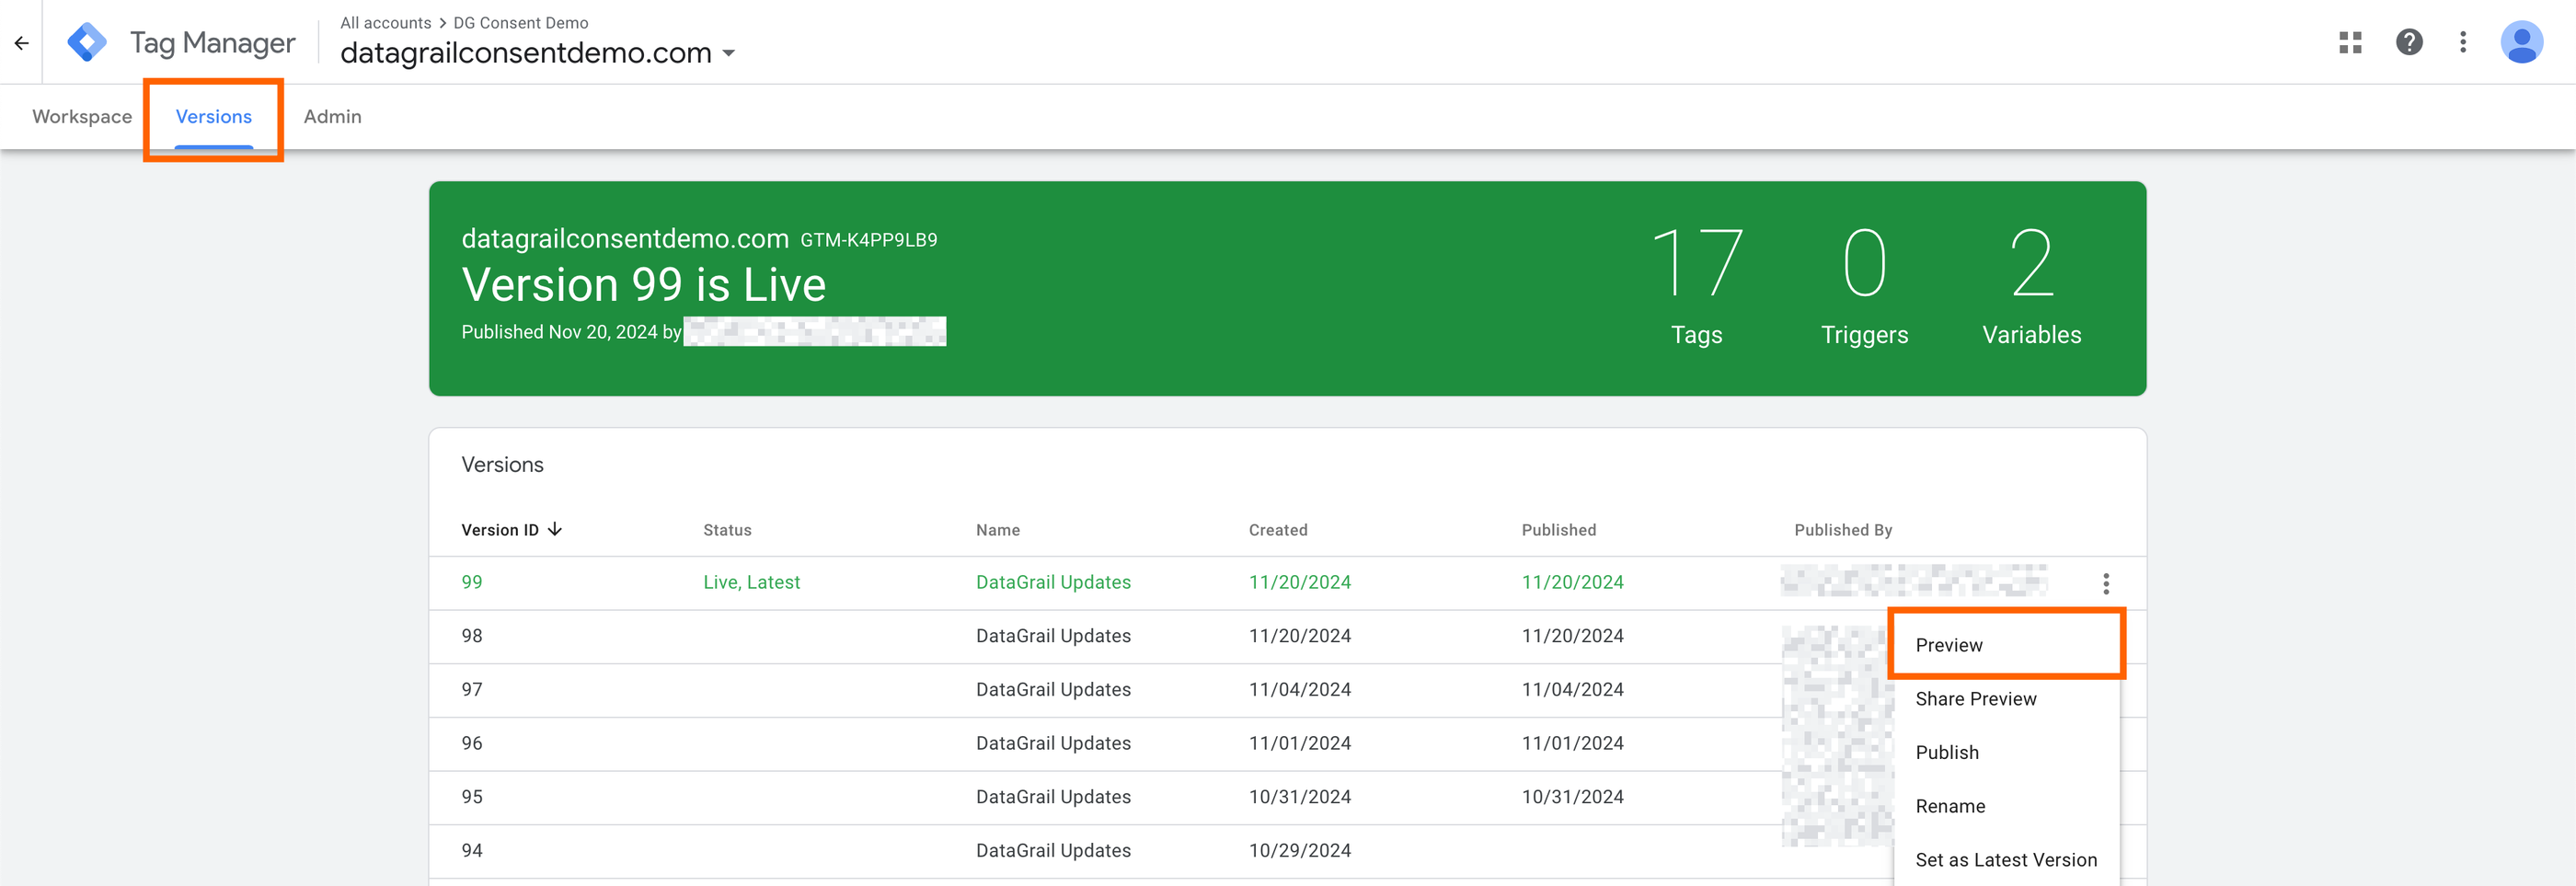The image size is (2576, 886).
Task: Switch to the Workspace tab
Action: click(82, 116)
